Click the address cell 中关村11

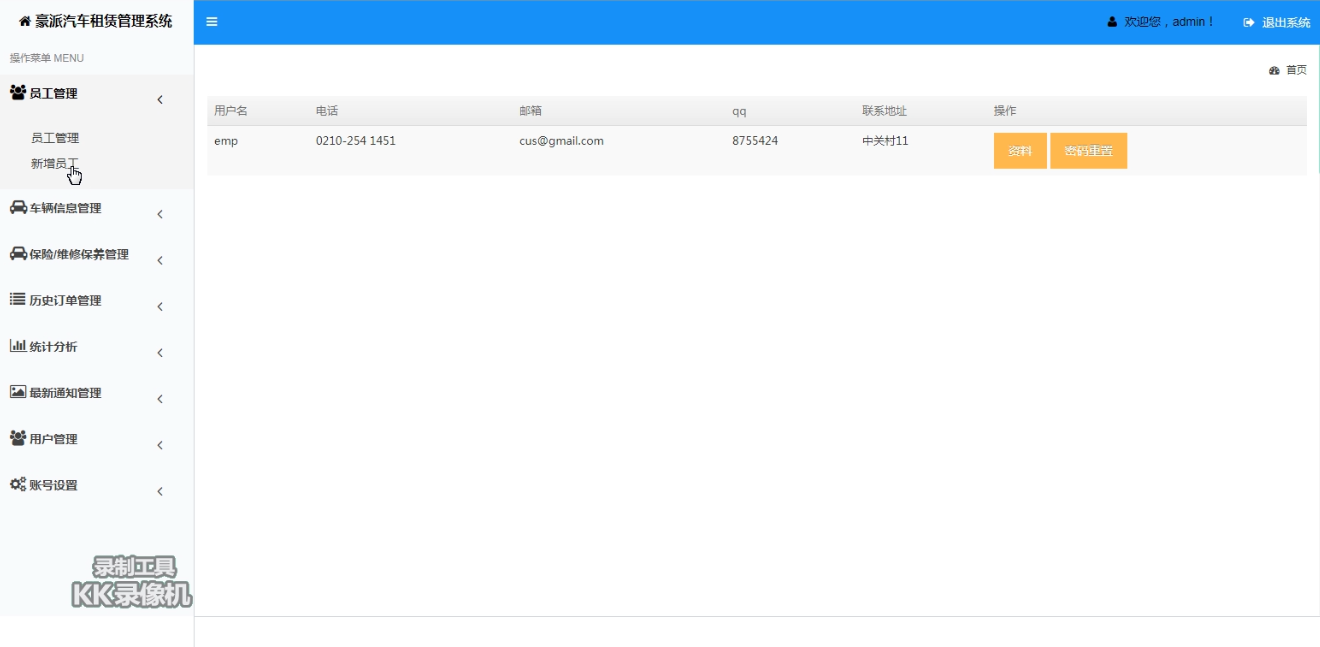click(885, 141)
